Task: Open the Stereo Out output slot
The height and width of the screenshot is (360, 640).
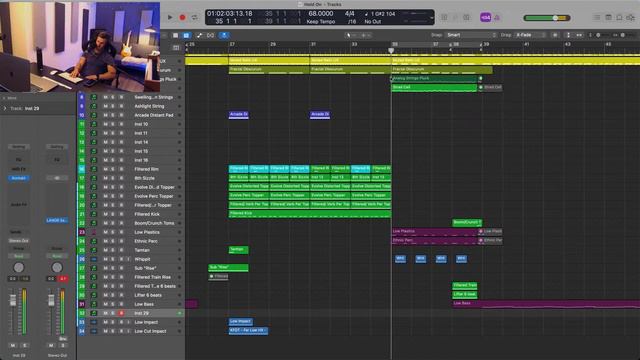Action: pyautogui.click(x=18, y=241)
